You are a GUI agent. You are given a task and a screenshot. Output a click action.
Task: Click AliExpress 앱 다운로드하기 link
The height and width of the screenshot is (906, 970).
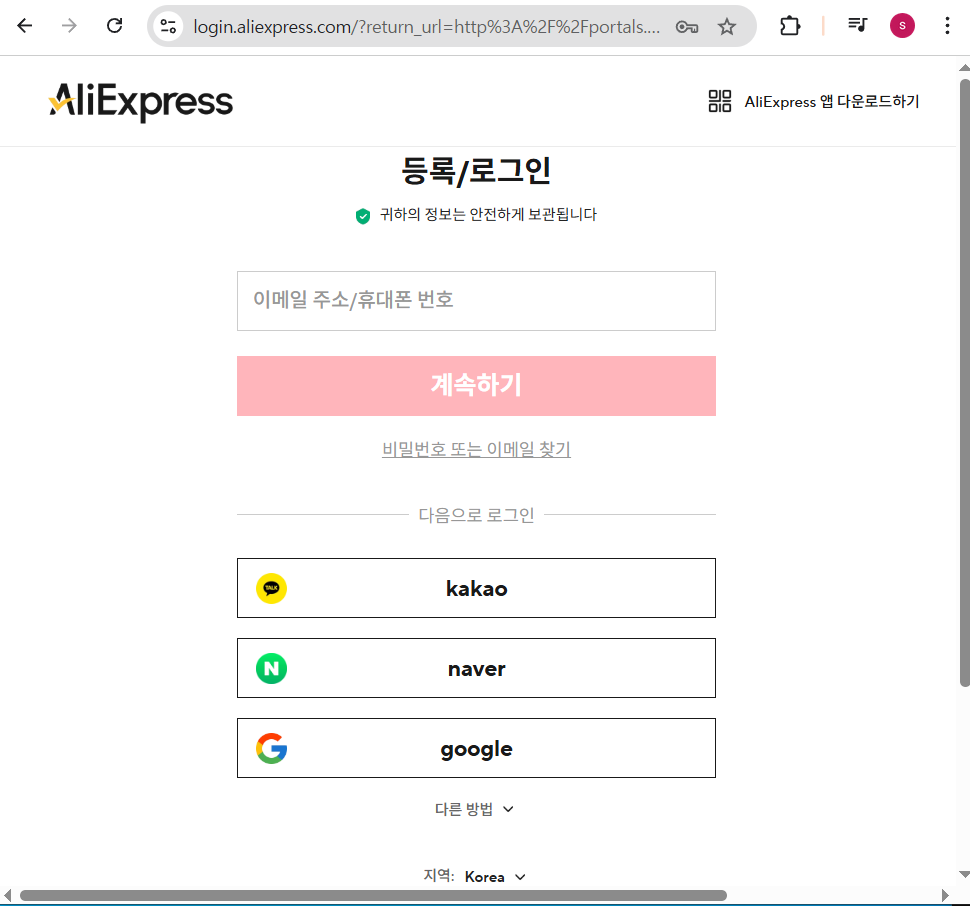pyautogui.click(x=831, y=101)
